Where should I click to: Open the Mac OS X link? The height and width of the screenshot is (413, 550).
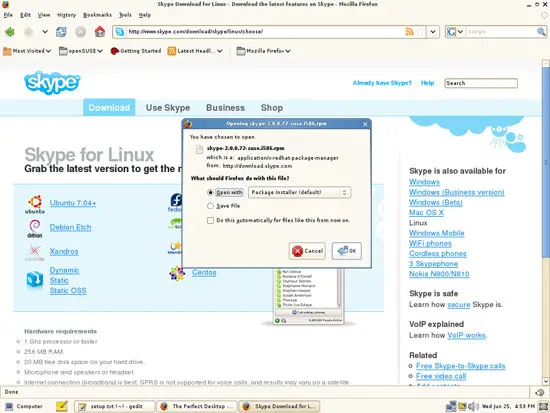[x=426, y=213]
